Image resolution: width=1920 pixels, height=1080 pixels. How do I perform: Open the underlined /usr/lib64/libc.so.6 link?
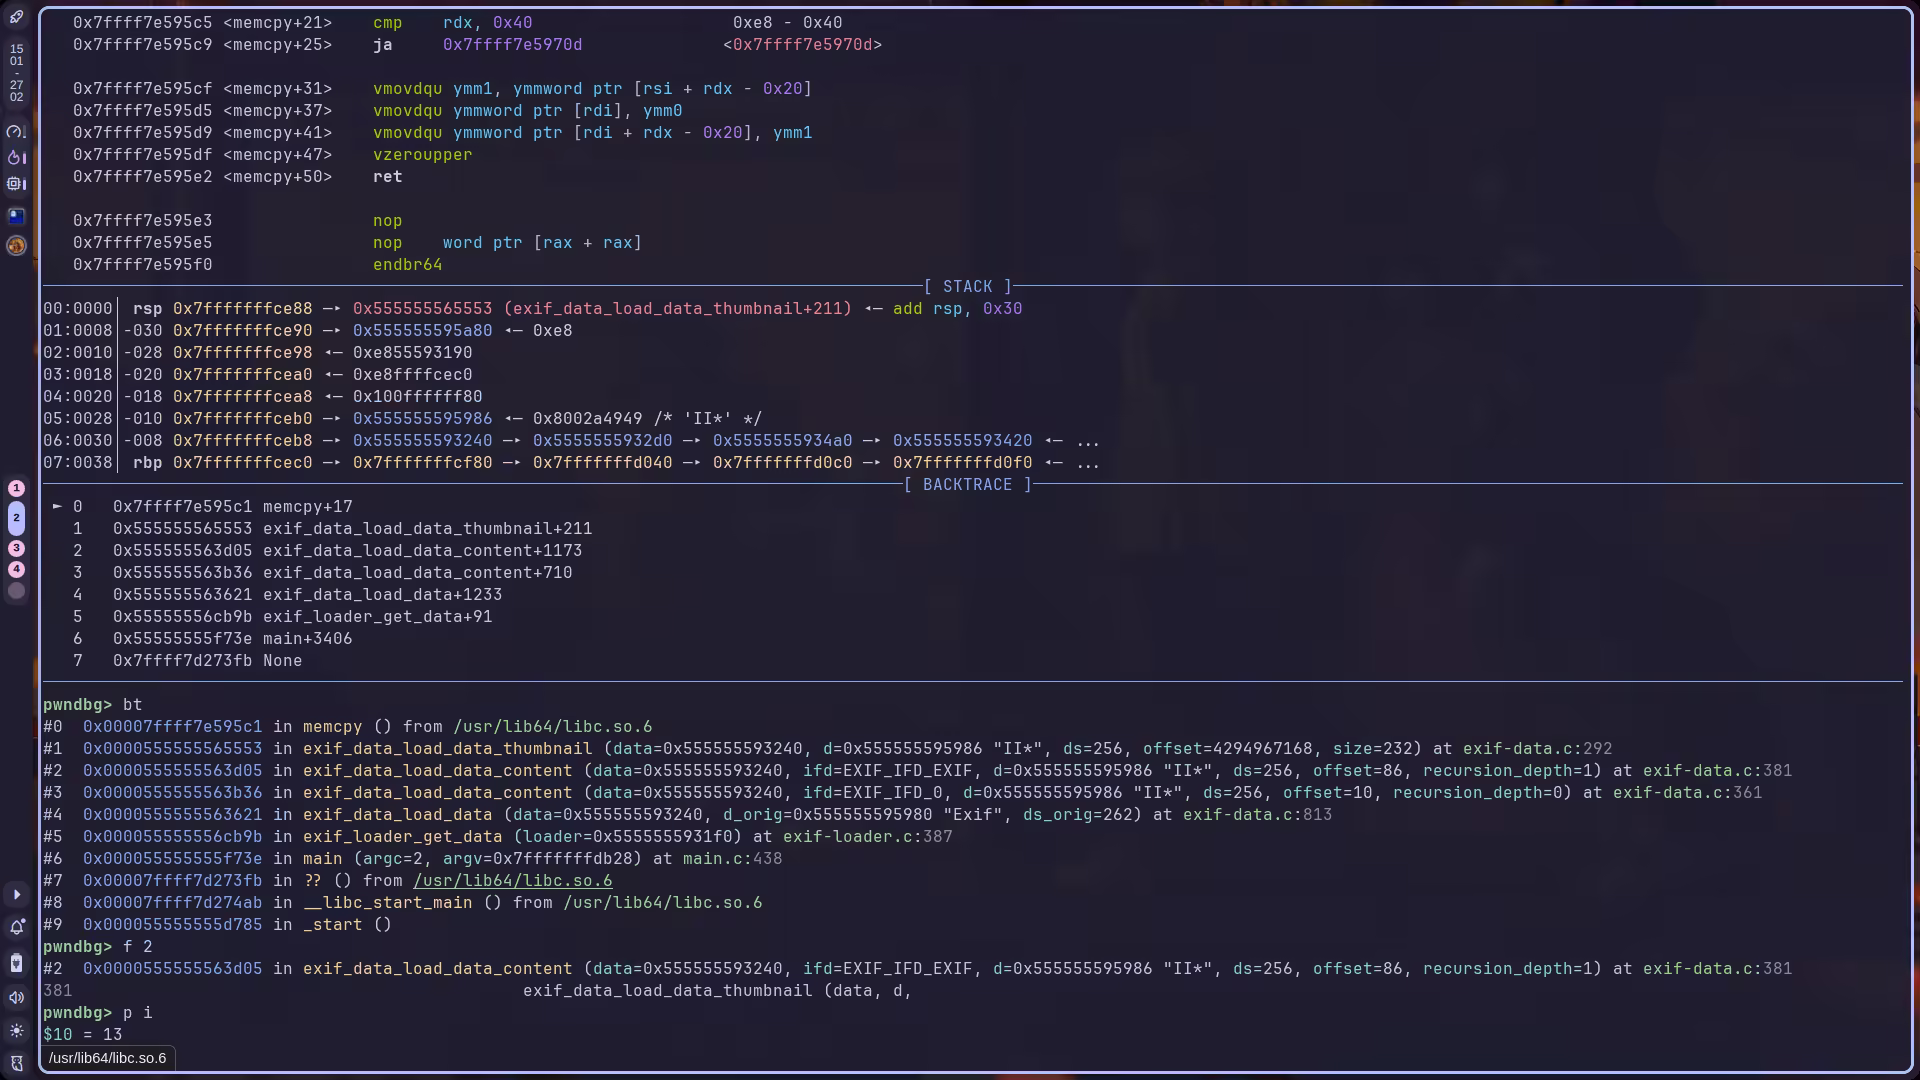coord(512,881)
